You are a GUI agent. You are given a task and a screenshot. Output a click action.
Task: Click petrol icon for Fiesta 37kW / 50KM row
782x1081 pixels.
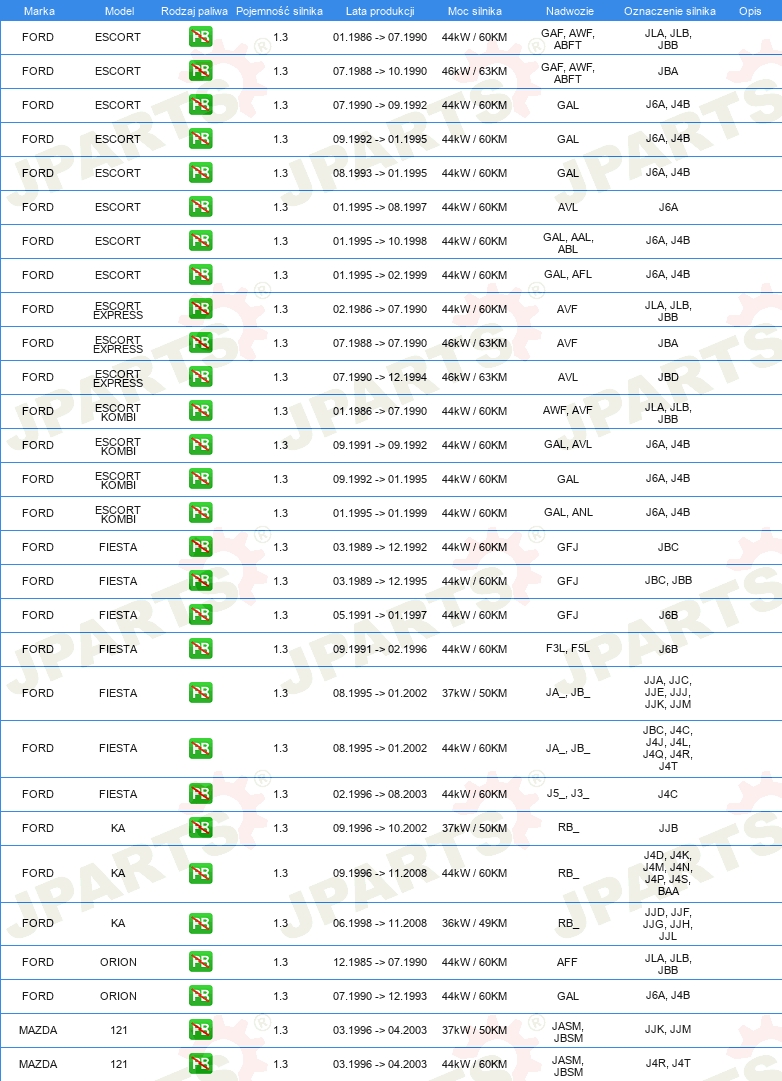coord(201,693)
